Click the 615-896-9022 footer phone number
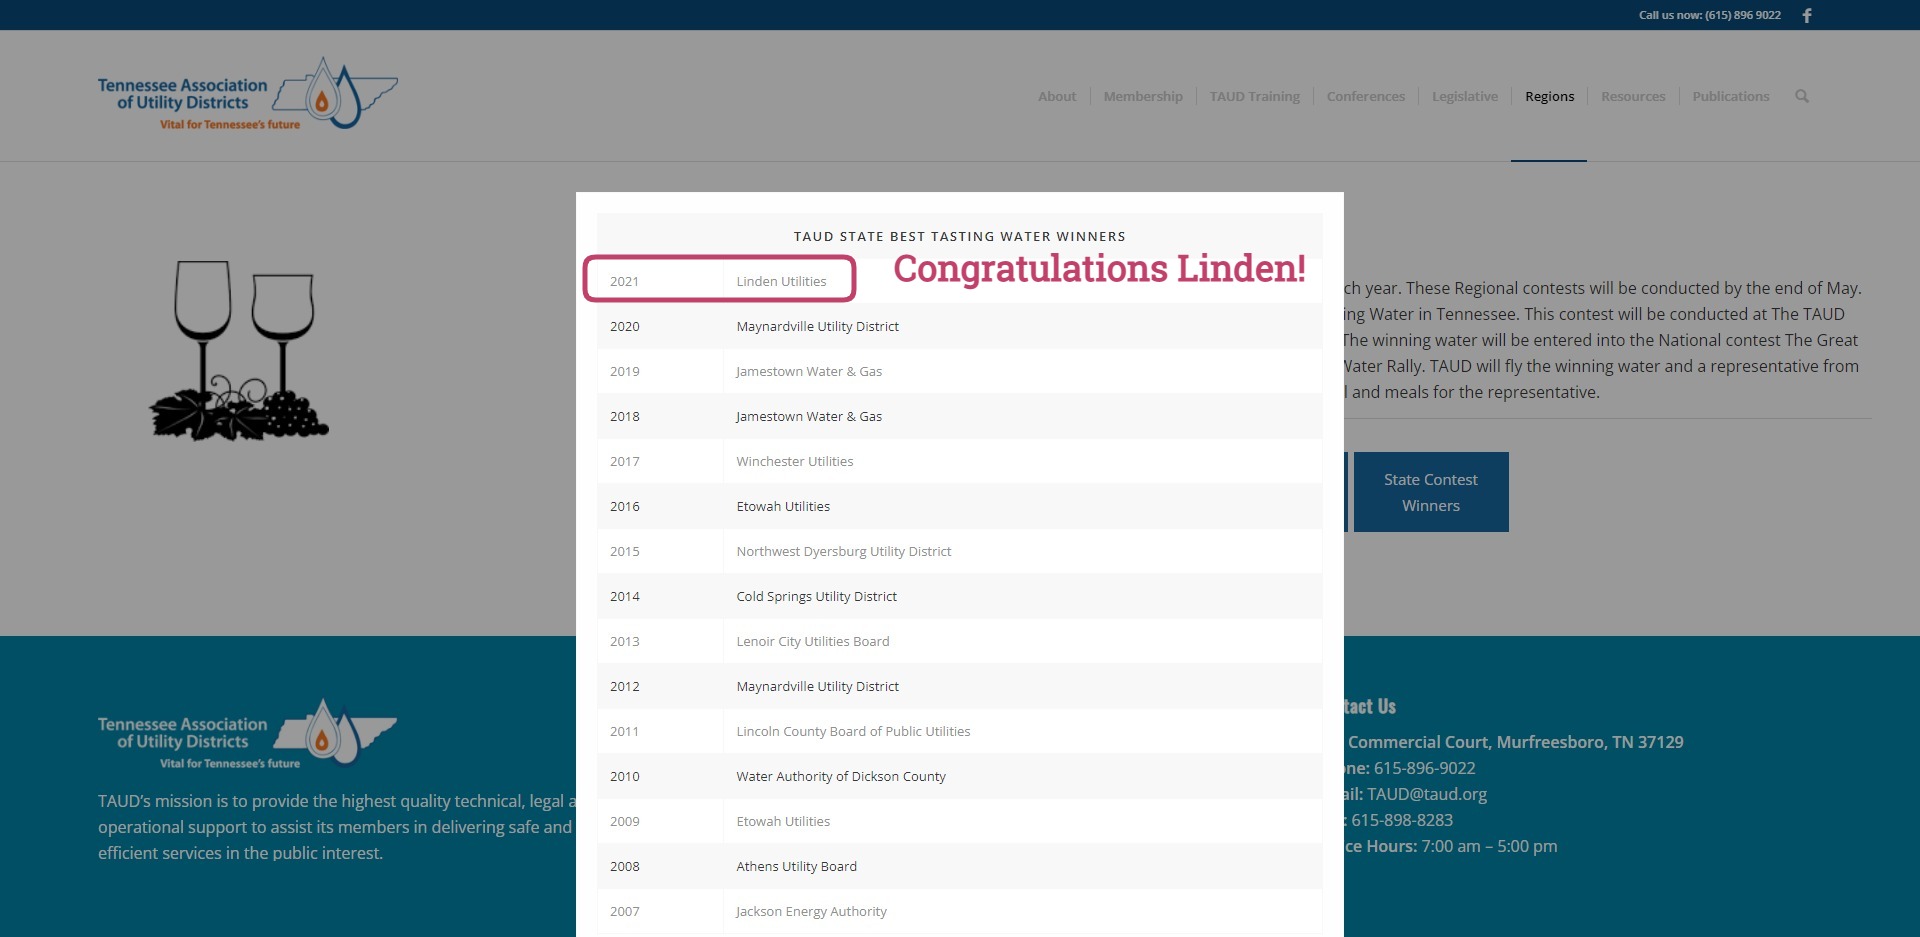 tap(1425, 768)
